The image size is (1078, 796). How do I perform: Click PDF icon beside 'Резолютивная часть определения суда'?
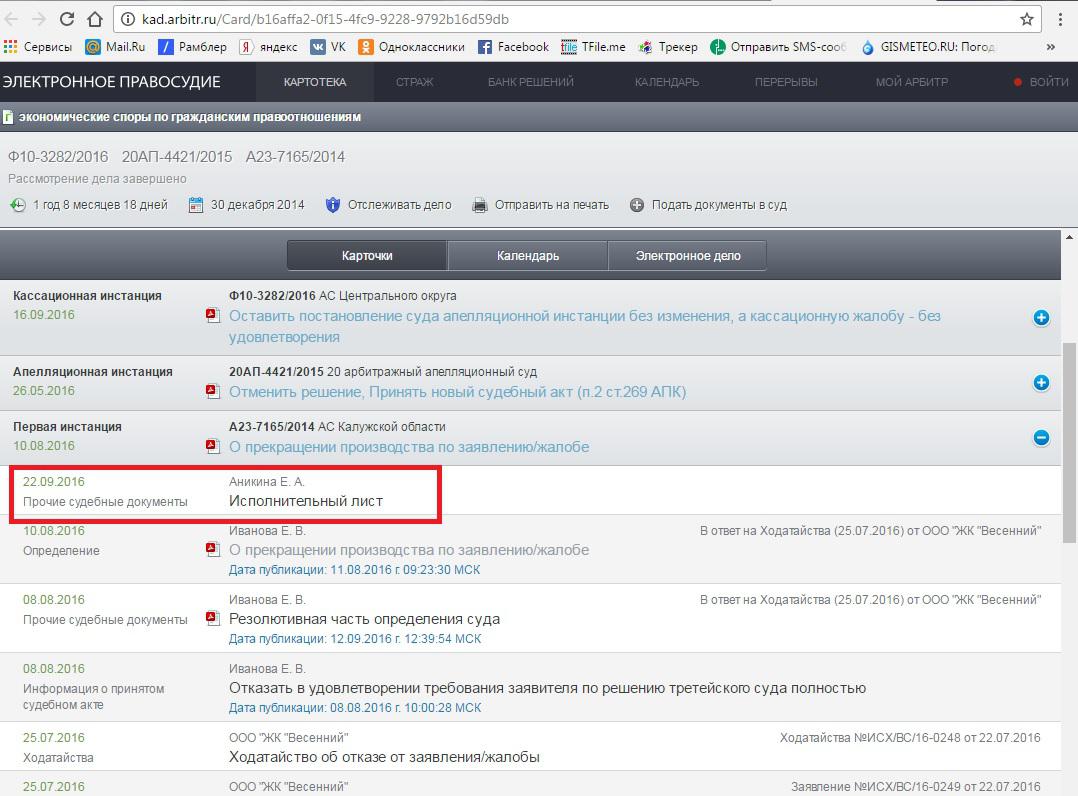[x=212, y=618]
